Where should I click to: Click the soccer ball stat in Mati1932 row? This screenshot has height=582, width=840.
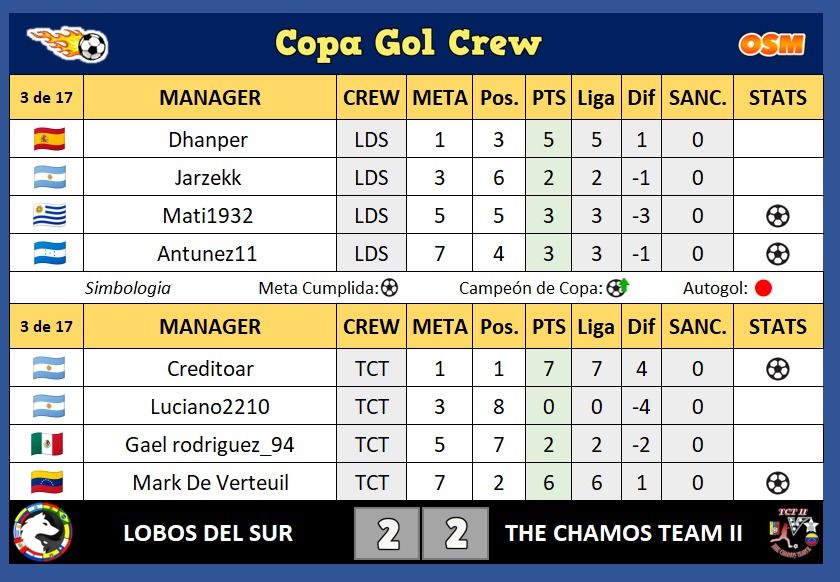777,216
